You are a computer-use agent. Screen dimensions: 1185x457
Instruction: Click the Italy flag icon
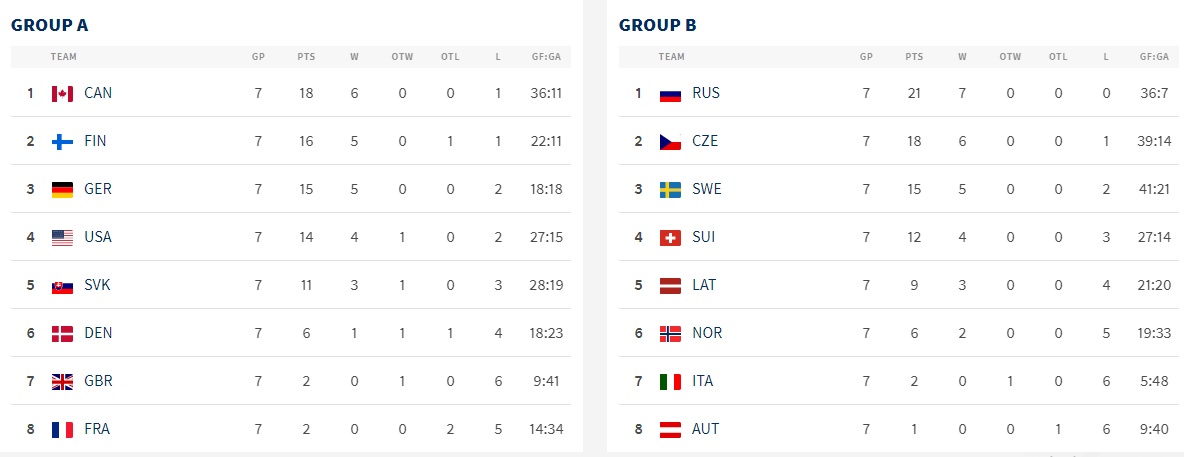[670, 381]
